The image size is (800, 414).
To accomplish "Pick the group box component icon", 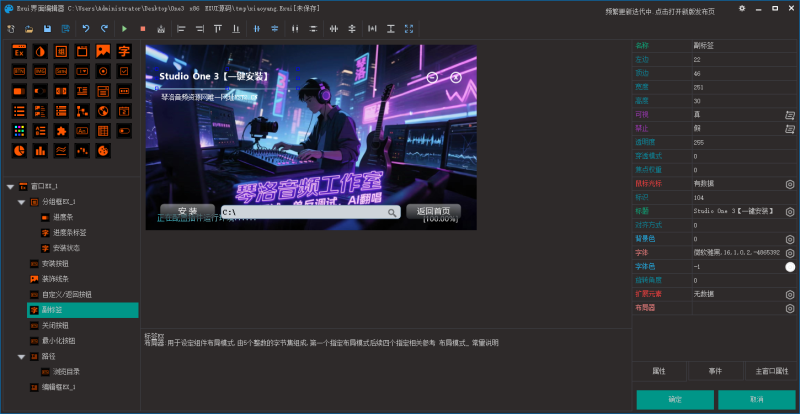I will pyautogui.click(x=61, y=52).
